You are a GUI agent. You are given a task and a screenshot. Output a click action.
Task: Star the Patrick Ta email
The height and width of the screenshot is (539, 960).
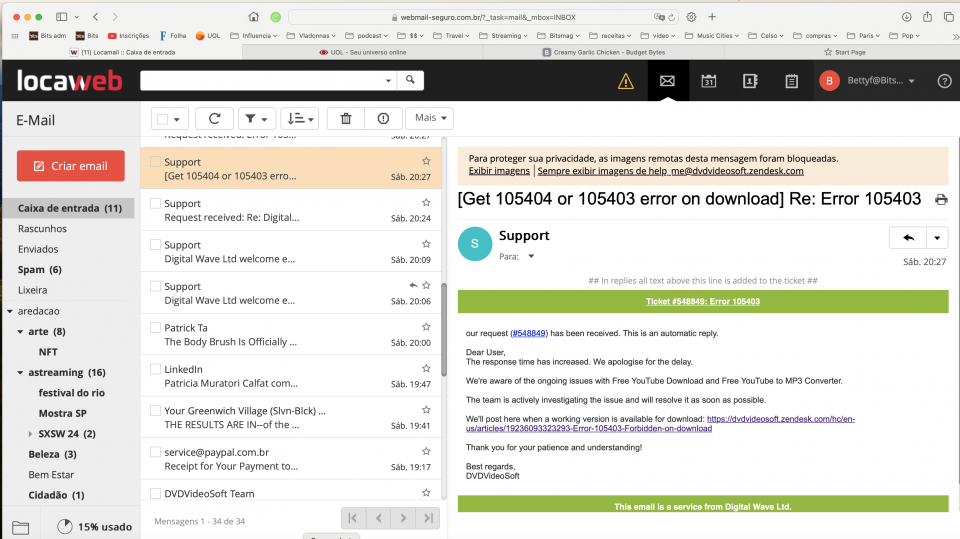click(426, 327)
